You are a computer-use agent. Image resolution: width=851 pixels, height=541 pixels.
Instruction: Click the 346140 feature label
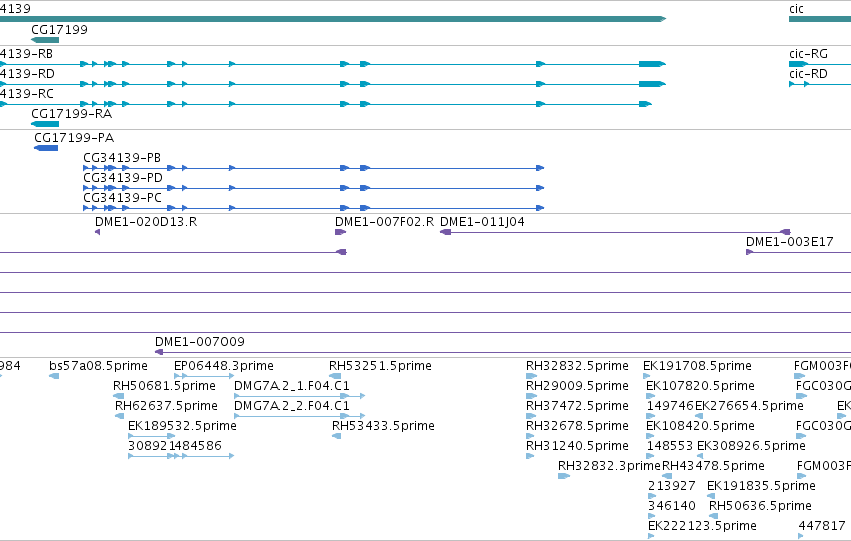coord(672,505)
